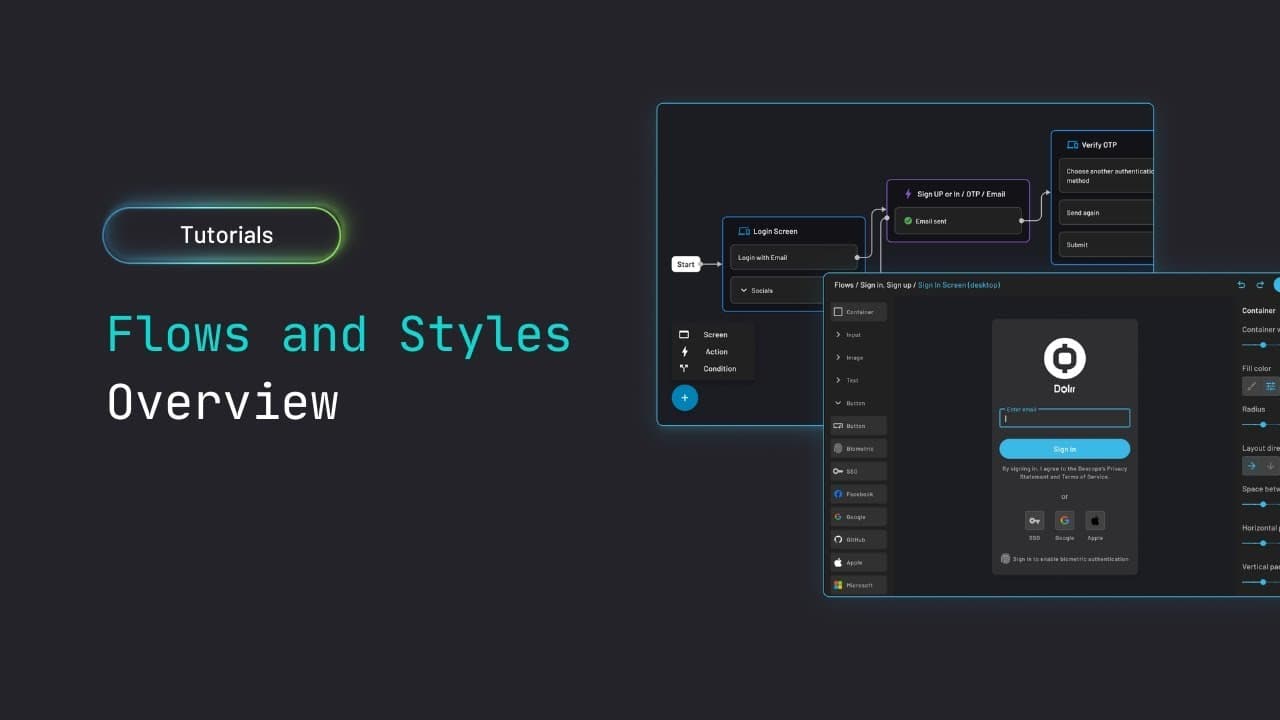This screenshot has width=1280, height=720.
Task: Select horizontal layout direction right arrow
Action: 1251,465
